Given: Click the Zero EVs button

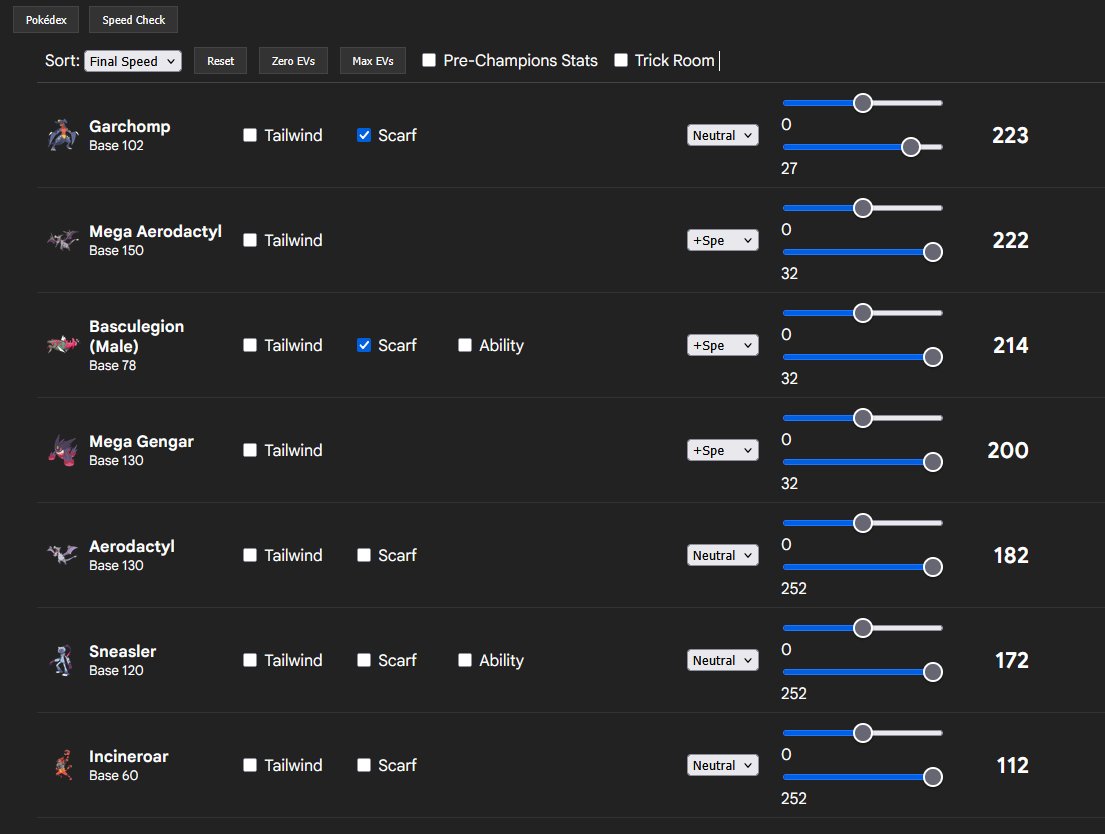Looking at the screenshot, I should [293, 61].
